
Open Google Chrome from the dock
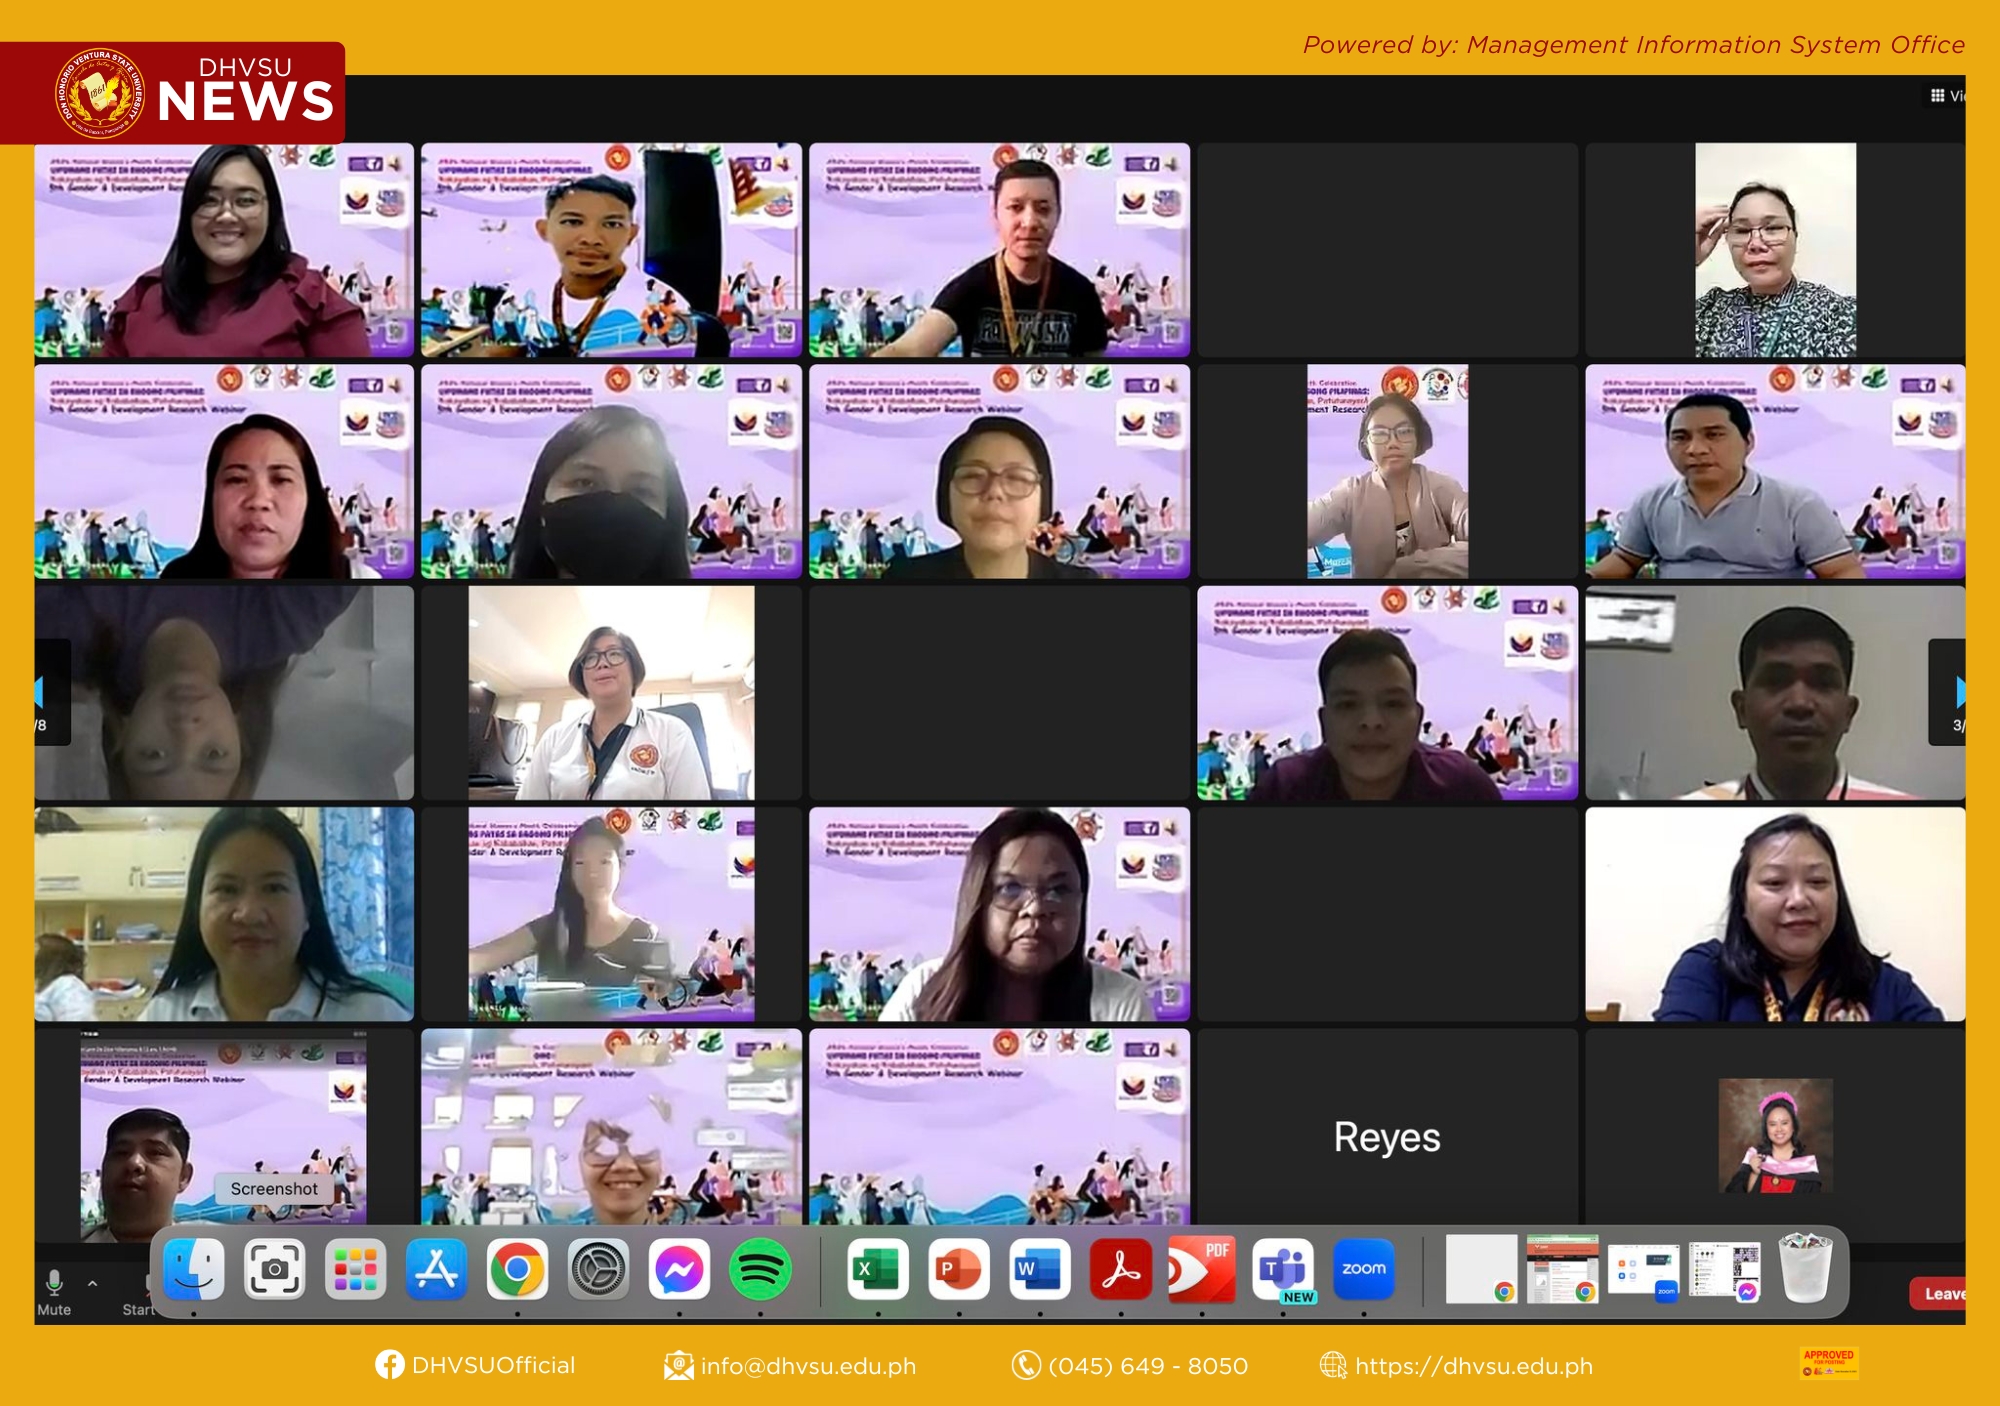click(x=517, y=1269)
